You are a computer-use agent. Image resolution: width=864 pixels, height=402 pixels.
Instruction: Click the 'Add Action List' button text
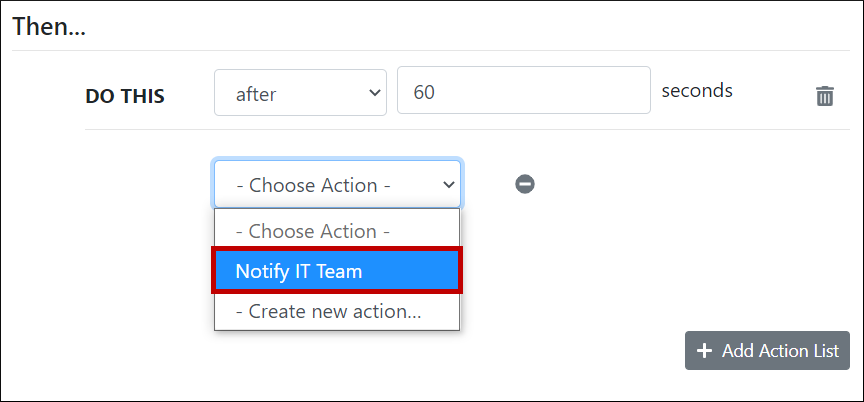(780, 351)
